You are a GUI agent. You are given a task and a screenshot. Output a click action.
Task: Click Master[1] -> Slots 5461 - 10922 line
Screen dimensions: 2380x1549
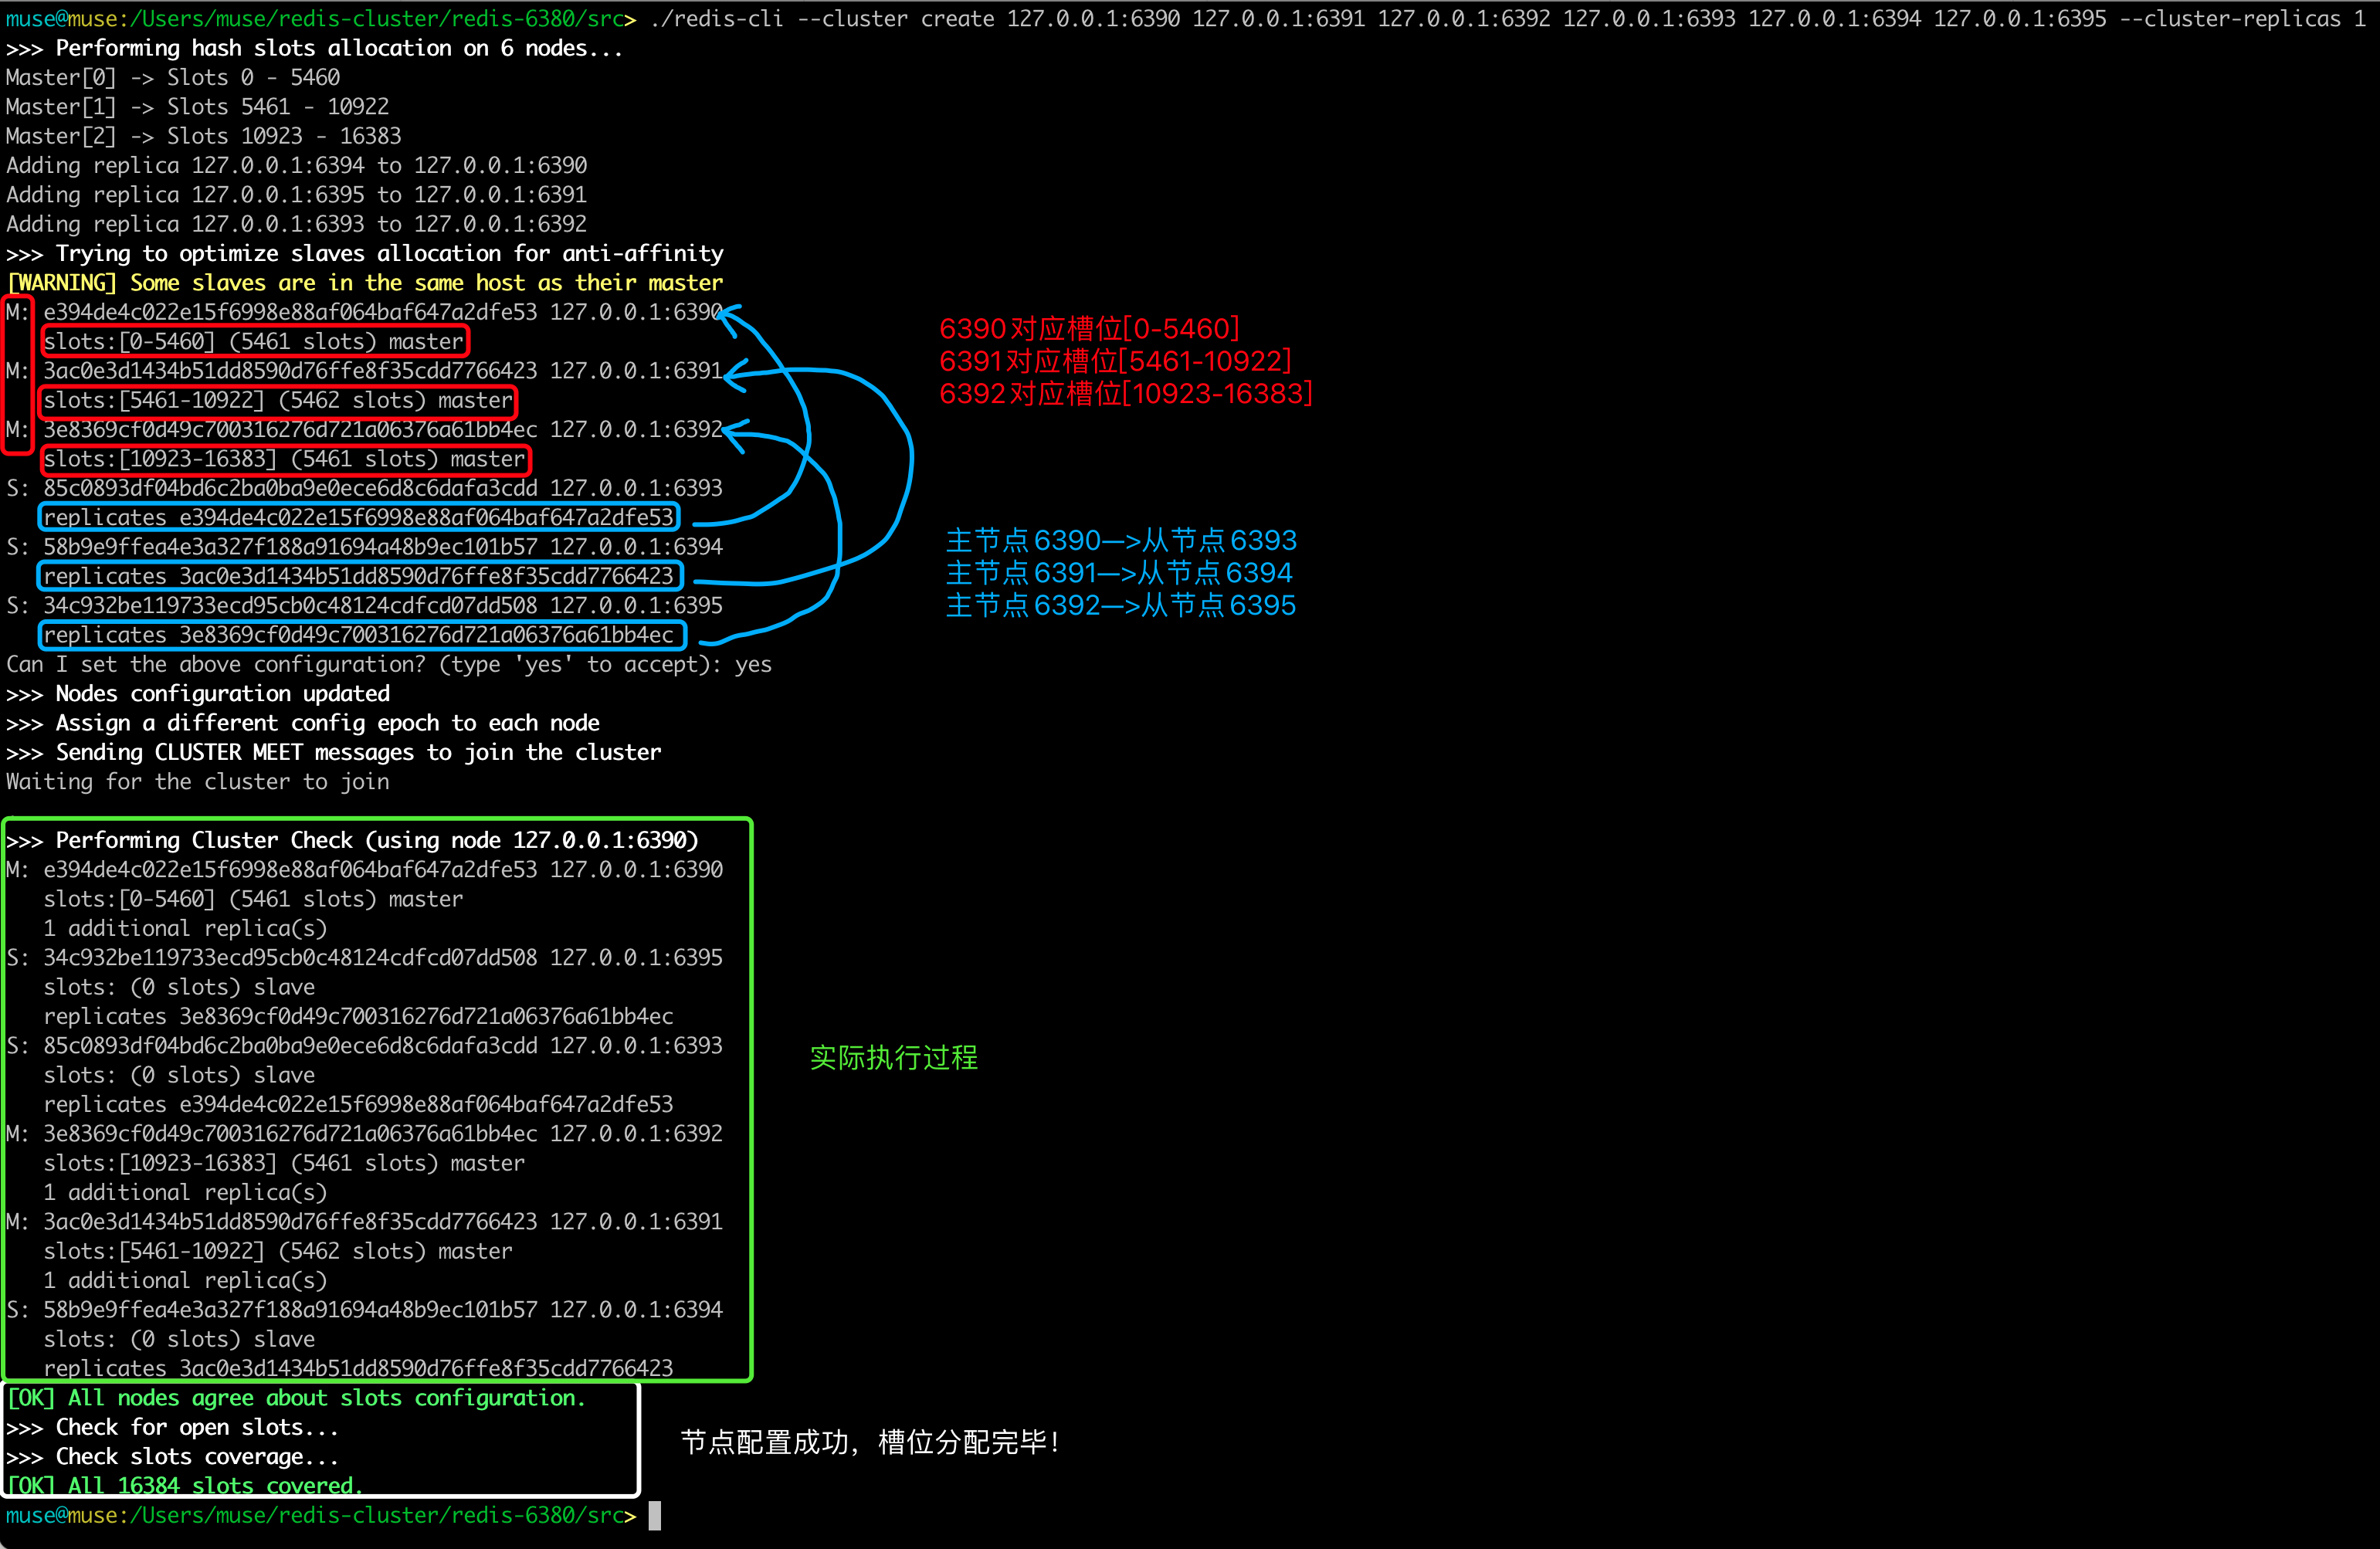pyautogui.click(x=197, y=107)
